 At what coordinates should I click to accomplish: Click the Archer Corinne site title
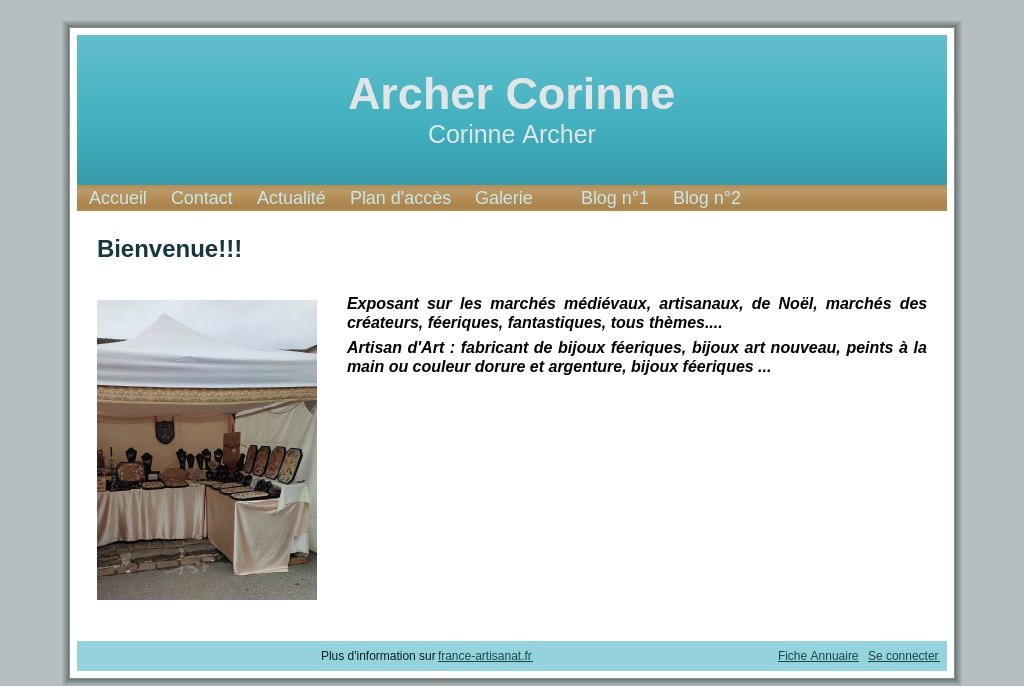click(x=512, y=94)
